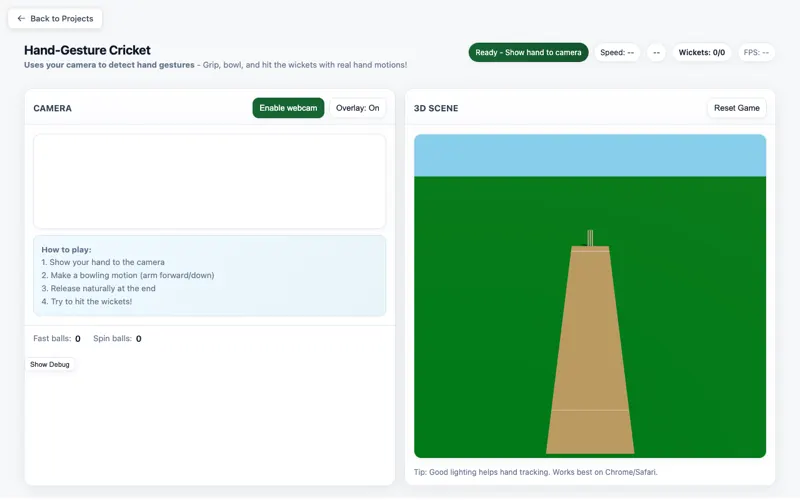Toggle the Overlay: On switch
This screenshot has width=800, height=500.
pyautogui.click(x=357, y=108)
